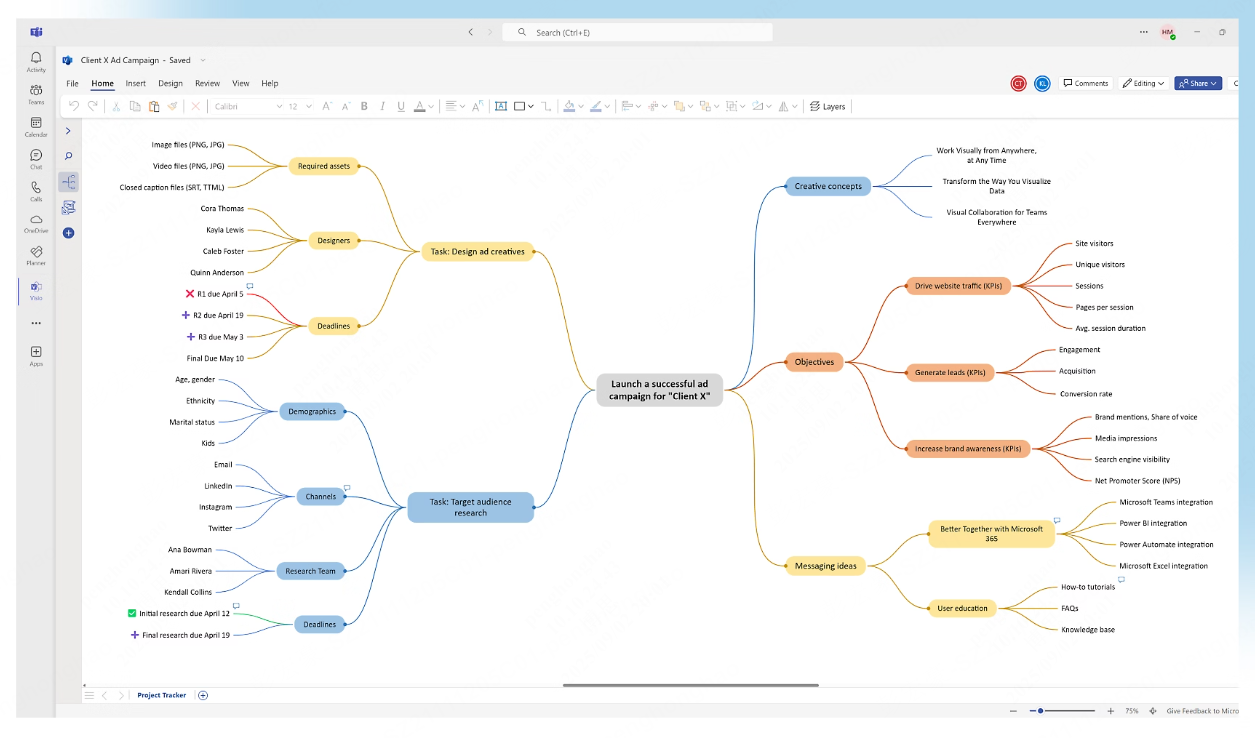Open the Shapes pane icon

(x=68, y=207)
